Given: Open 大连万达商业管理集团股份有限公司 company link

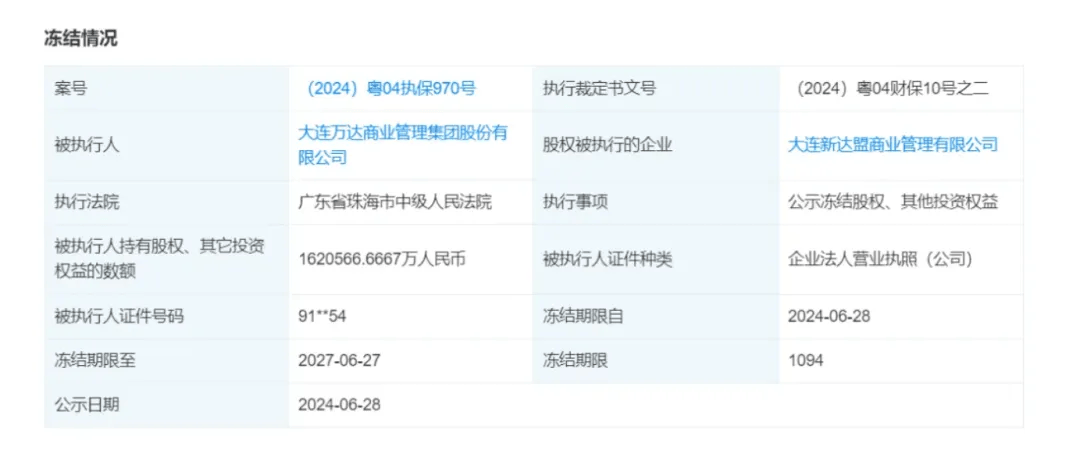Looking at the screenshot, I should point(402,145).
